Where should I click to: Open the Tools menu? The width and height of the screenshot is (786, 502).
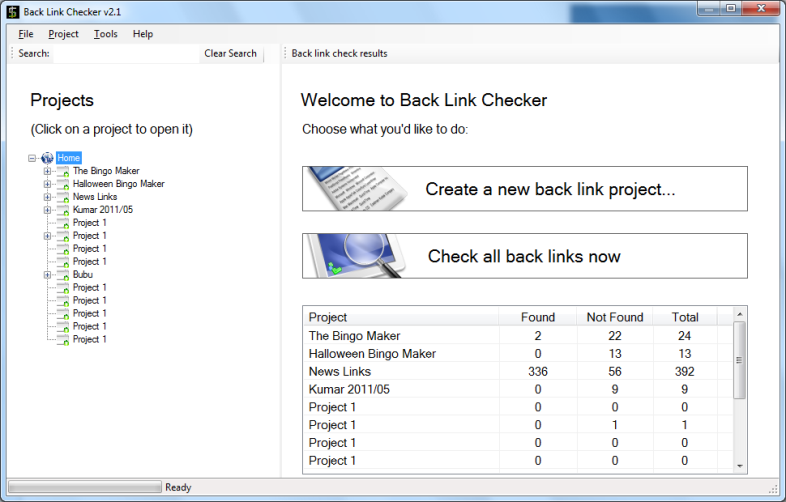pos(105,34)
